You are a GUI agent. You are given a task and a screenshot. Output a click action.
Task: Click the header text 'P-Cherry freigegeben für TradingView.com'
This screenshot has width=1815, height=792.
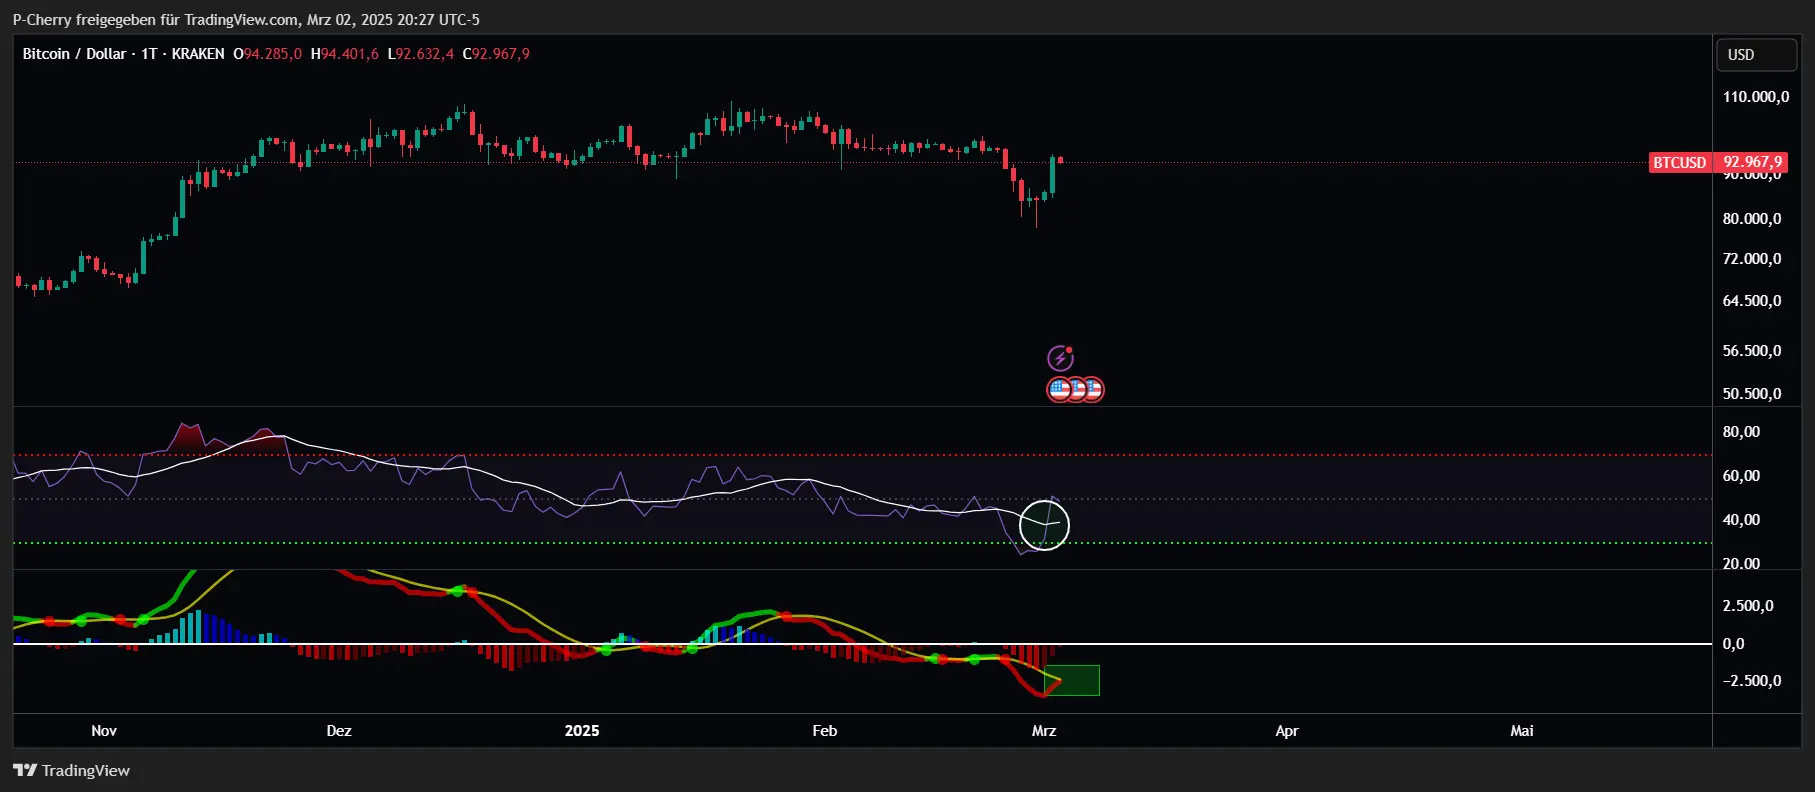pos(155,19)
